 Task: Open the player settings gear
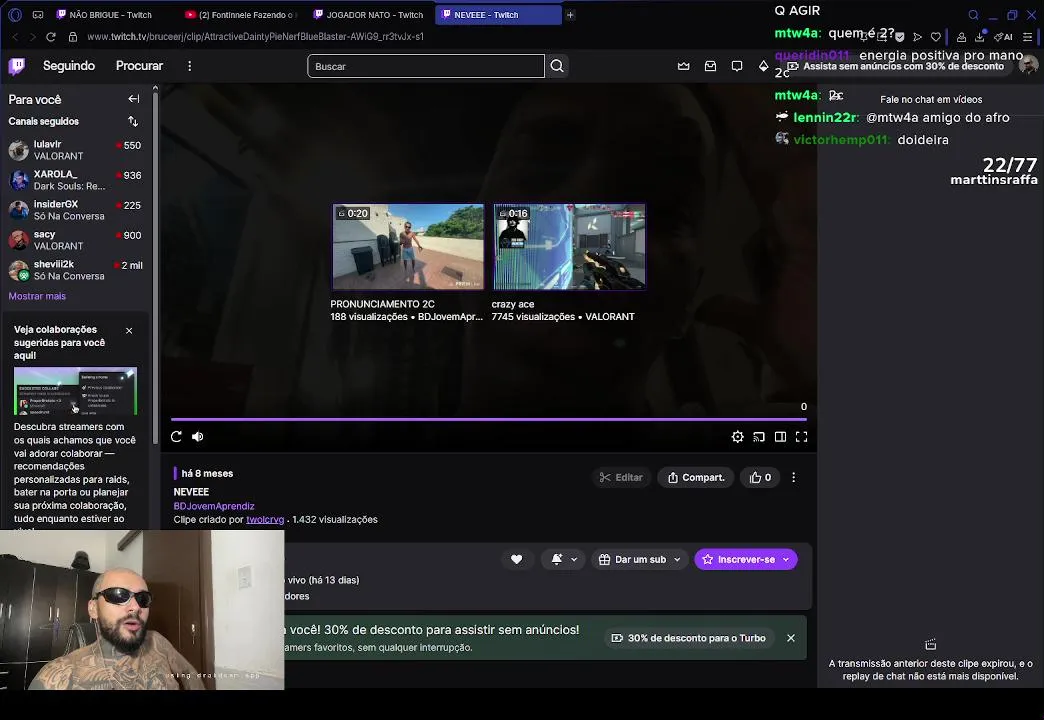(x=738, y=437)
